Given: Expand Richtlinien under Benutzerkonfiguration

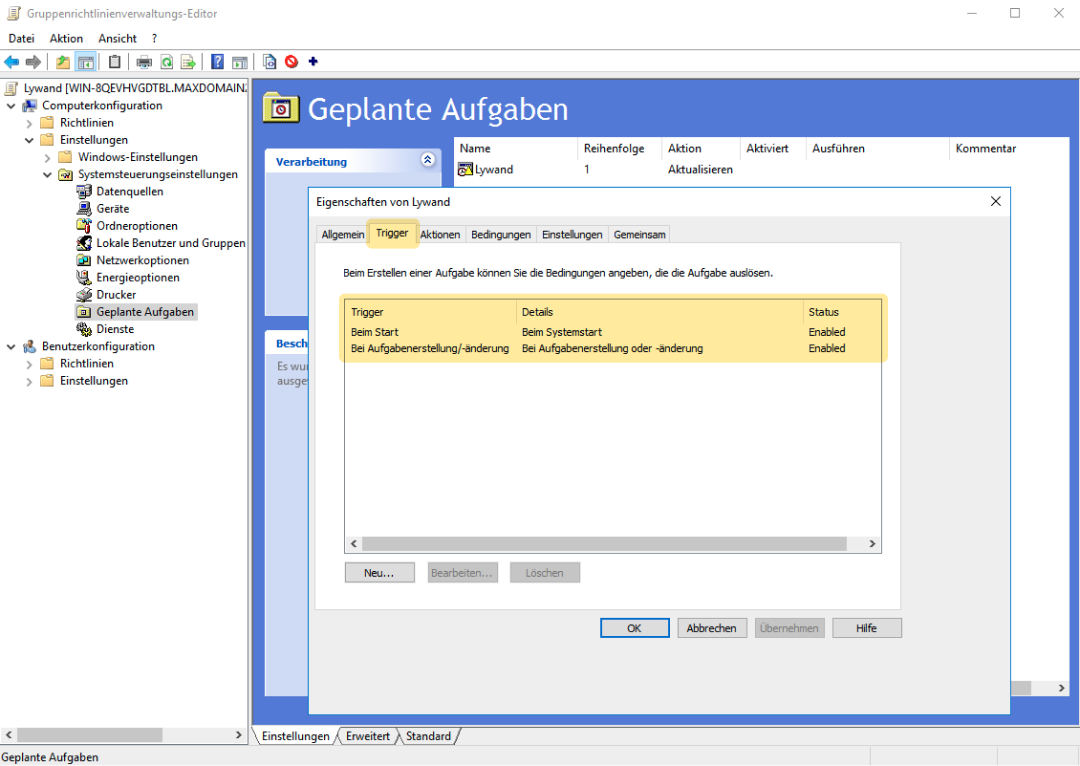Looking at the screenshot, I should click(29, 364).
